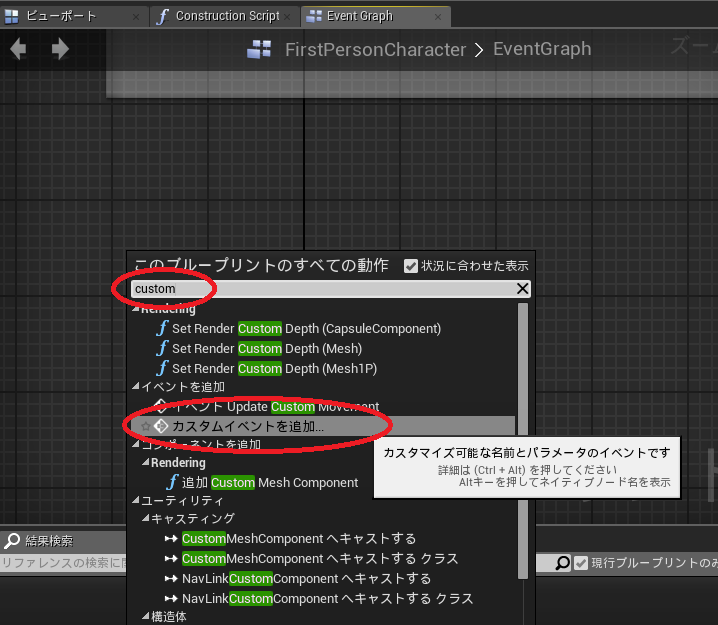Click the function icon of 追加 Custom Mesh Component

click(172, 482)
